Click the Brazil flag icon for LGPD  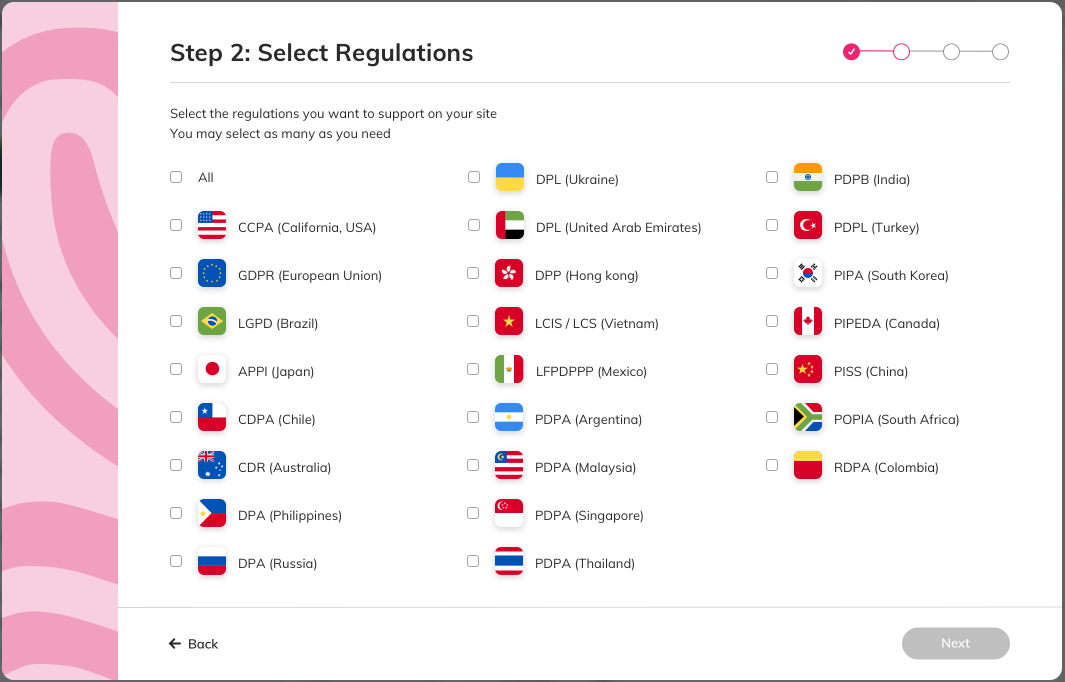[212, 321]
